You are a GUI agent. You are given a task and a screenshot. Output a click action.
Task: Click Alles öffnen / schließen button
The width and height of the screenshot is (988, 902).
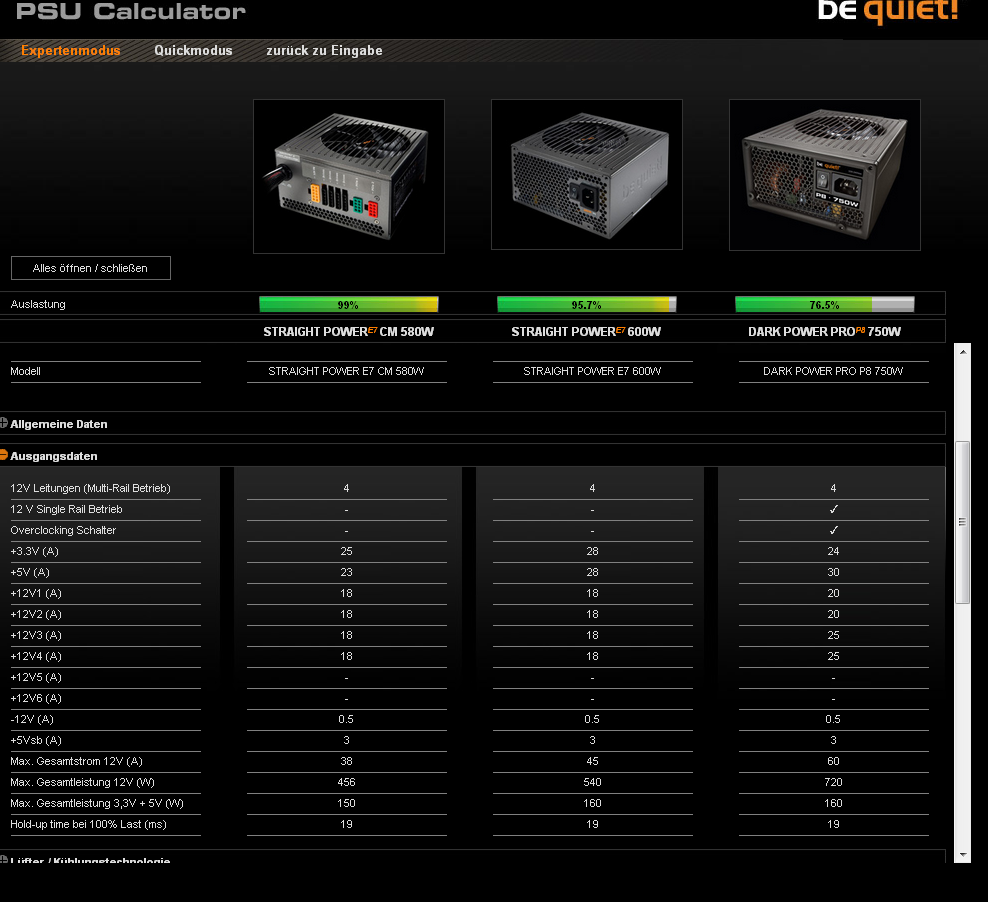tap(91, 268)
